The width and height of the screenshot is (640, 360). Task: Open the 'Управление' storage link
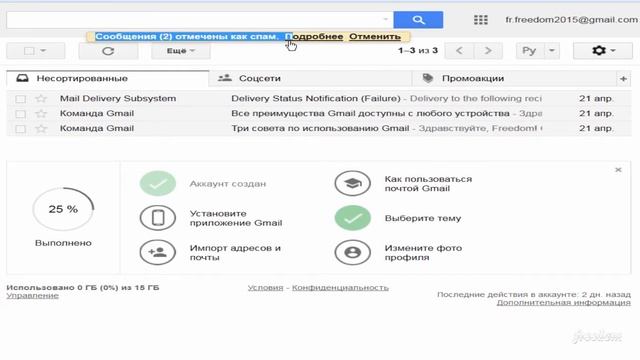(x=32, y=296)
